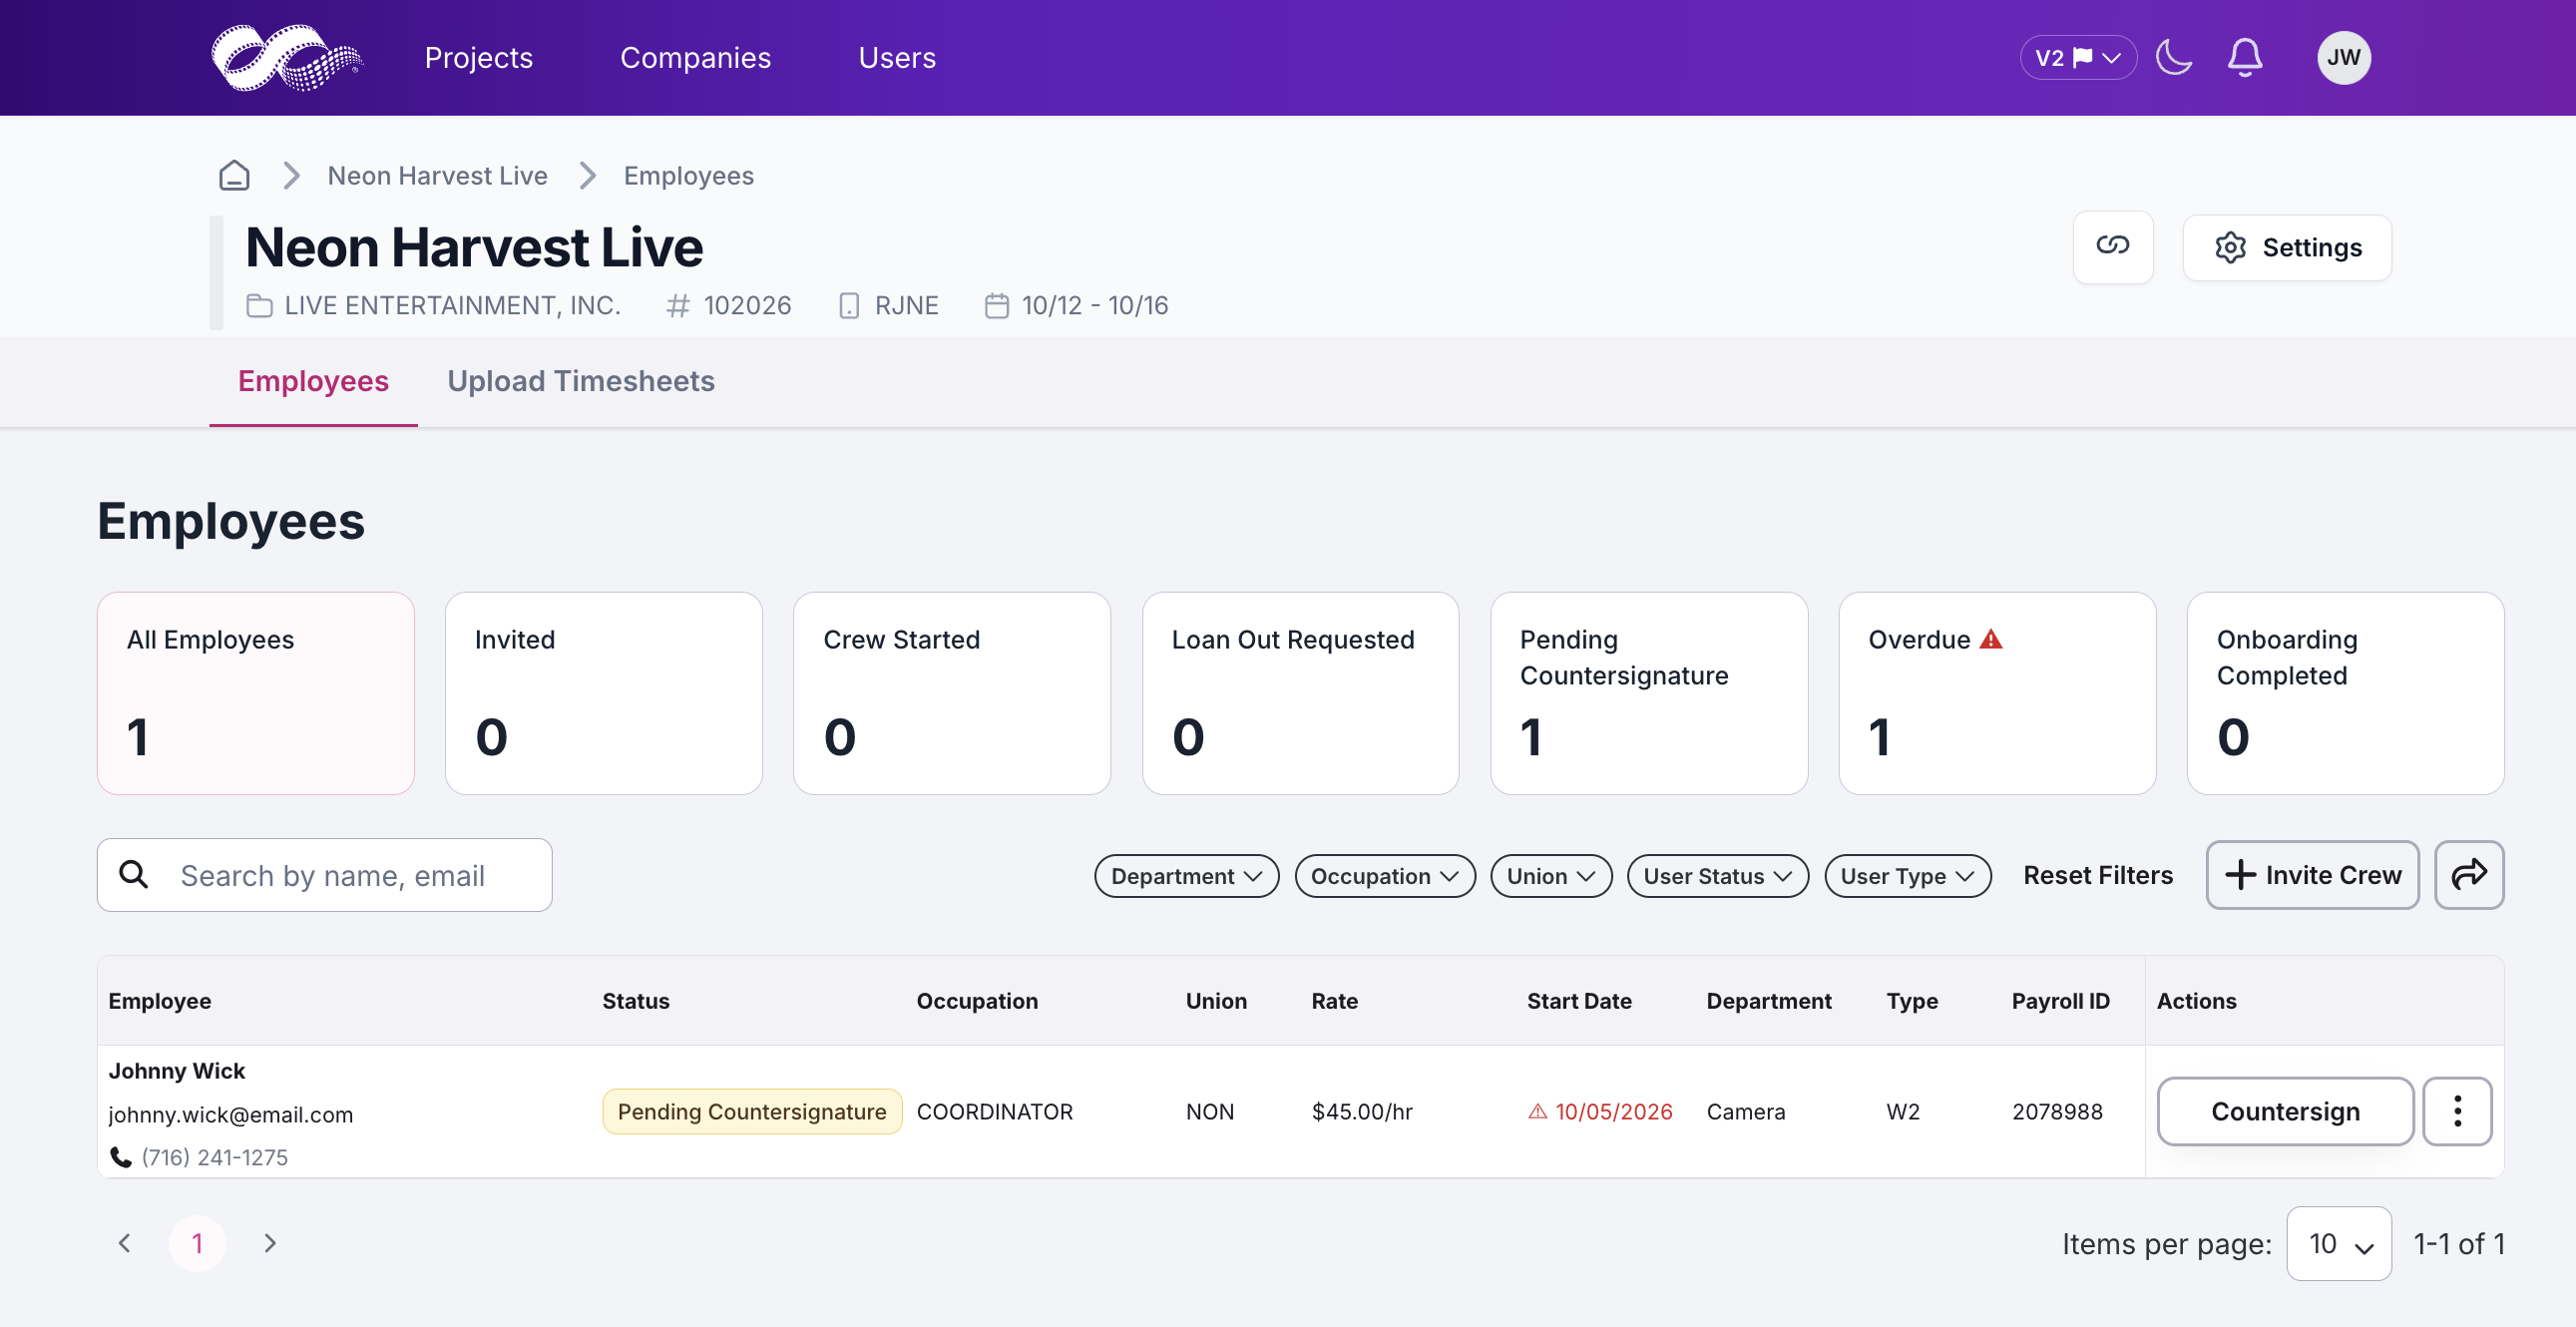Open JW user avatar menu
The image size is (2576, 1327).
pos(2343,58)
